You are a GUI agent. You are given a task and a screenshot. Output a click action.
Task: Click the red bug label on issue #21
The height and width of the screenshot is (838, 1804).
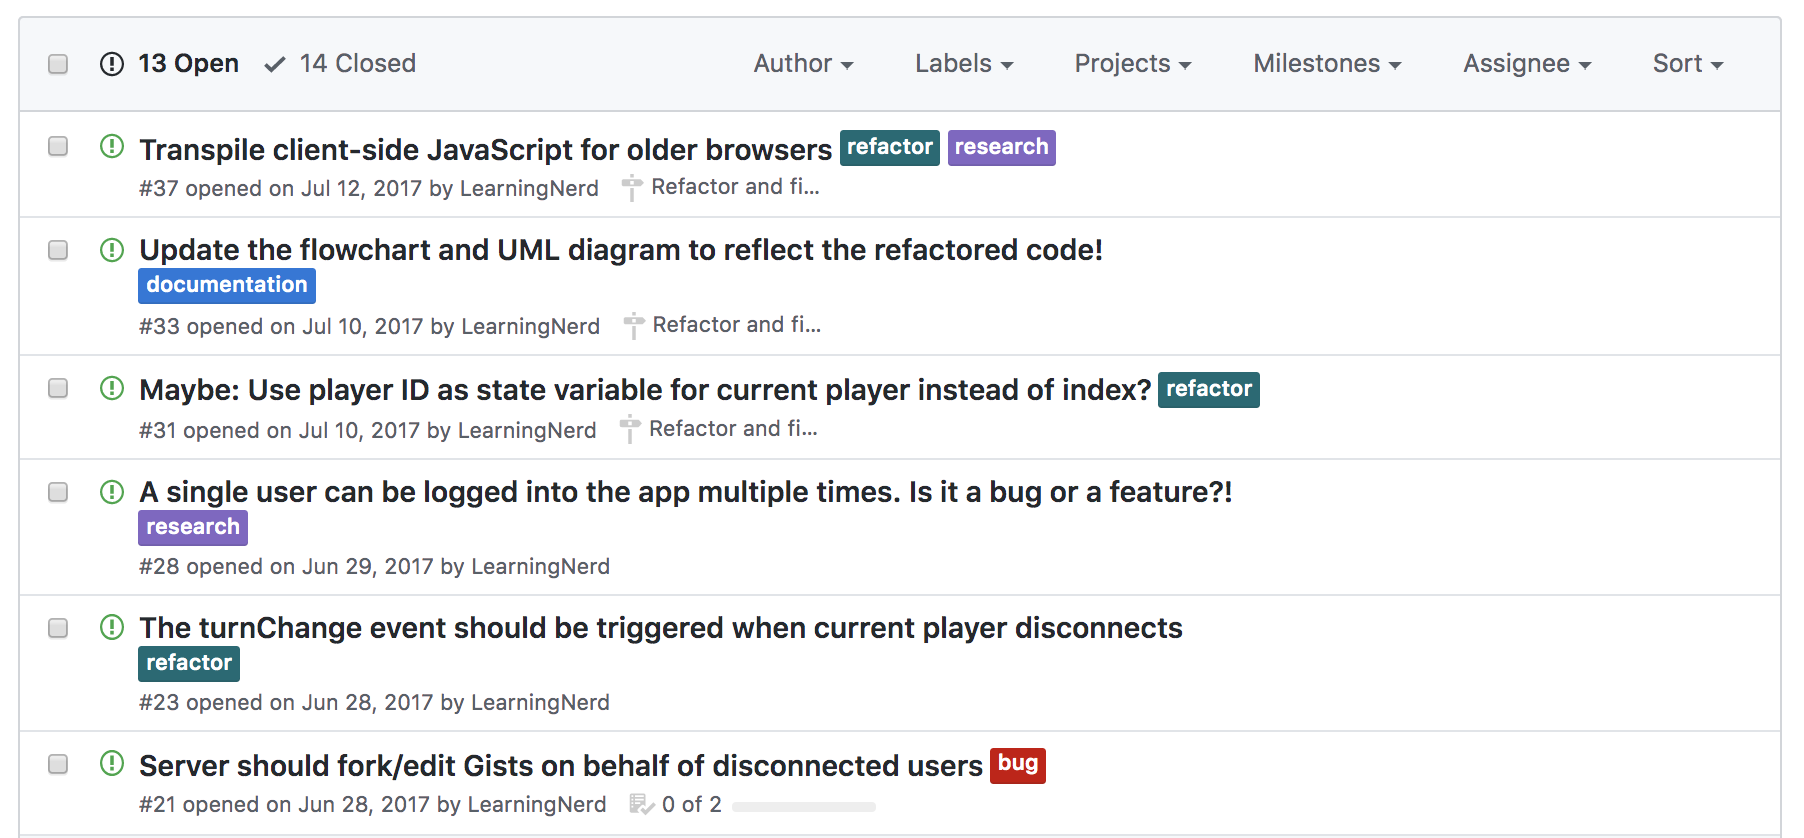click(1017, 765)
